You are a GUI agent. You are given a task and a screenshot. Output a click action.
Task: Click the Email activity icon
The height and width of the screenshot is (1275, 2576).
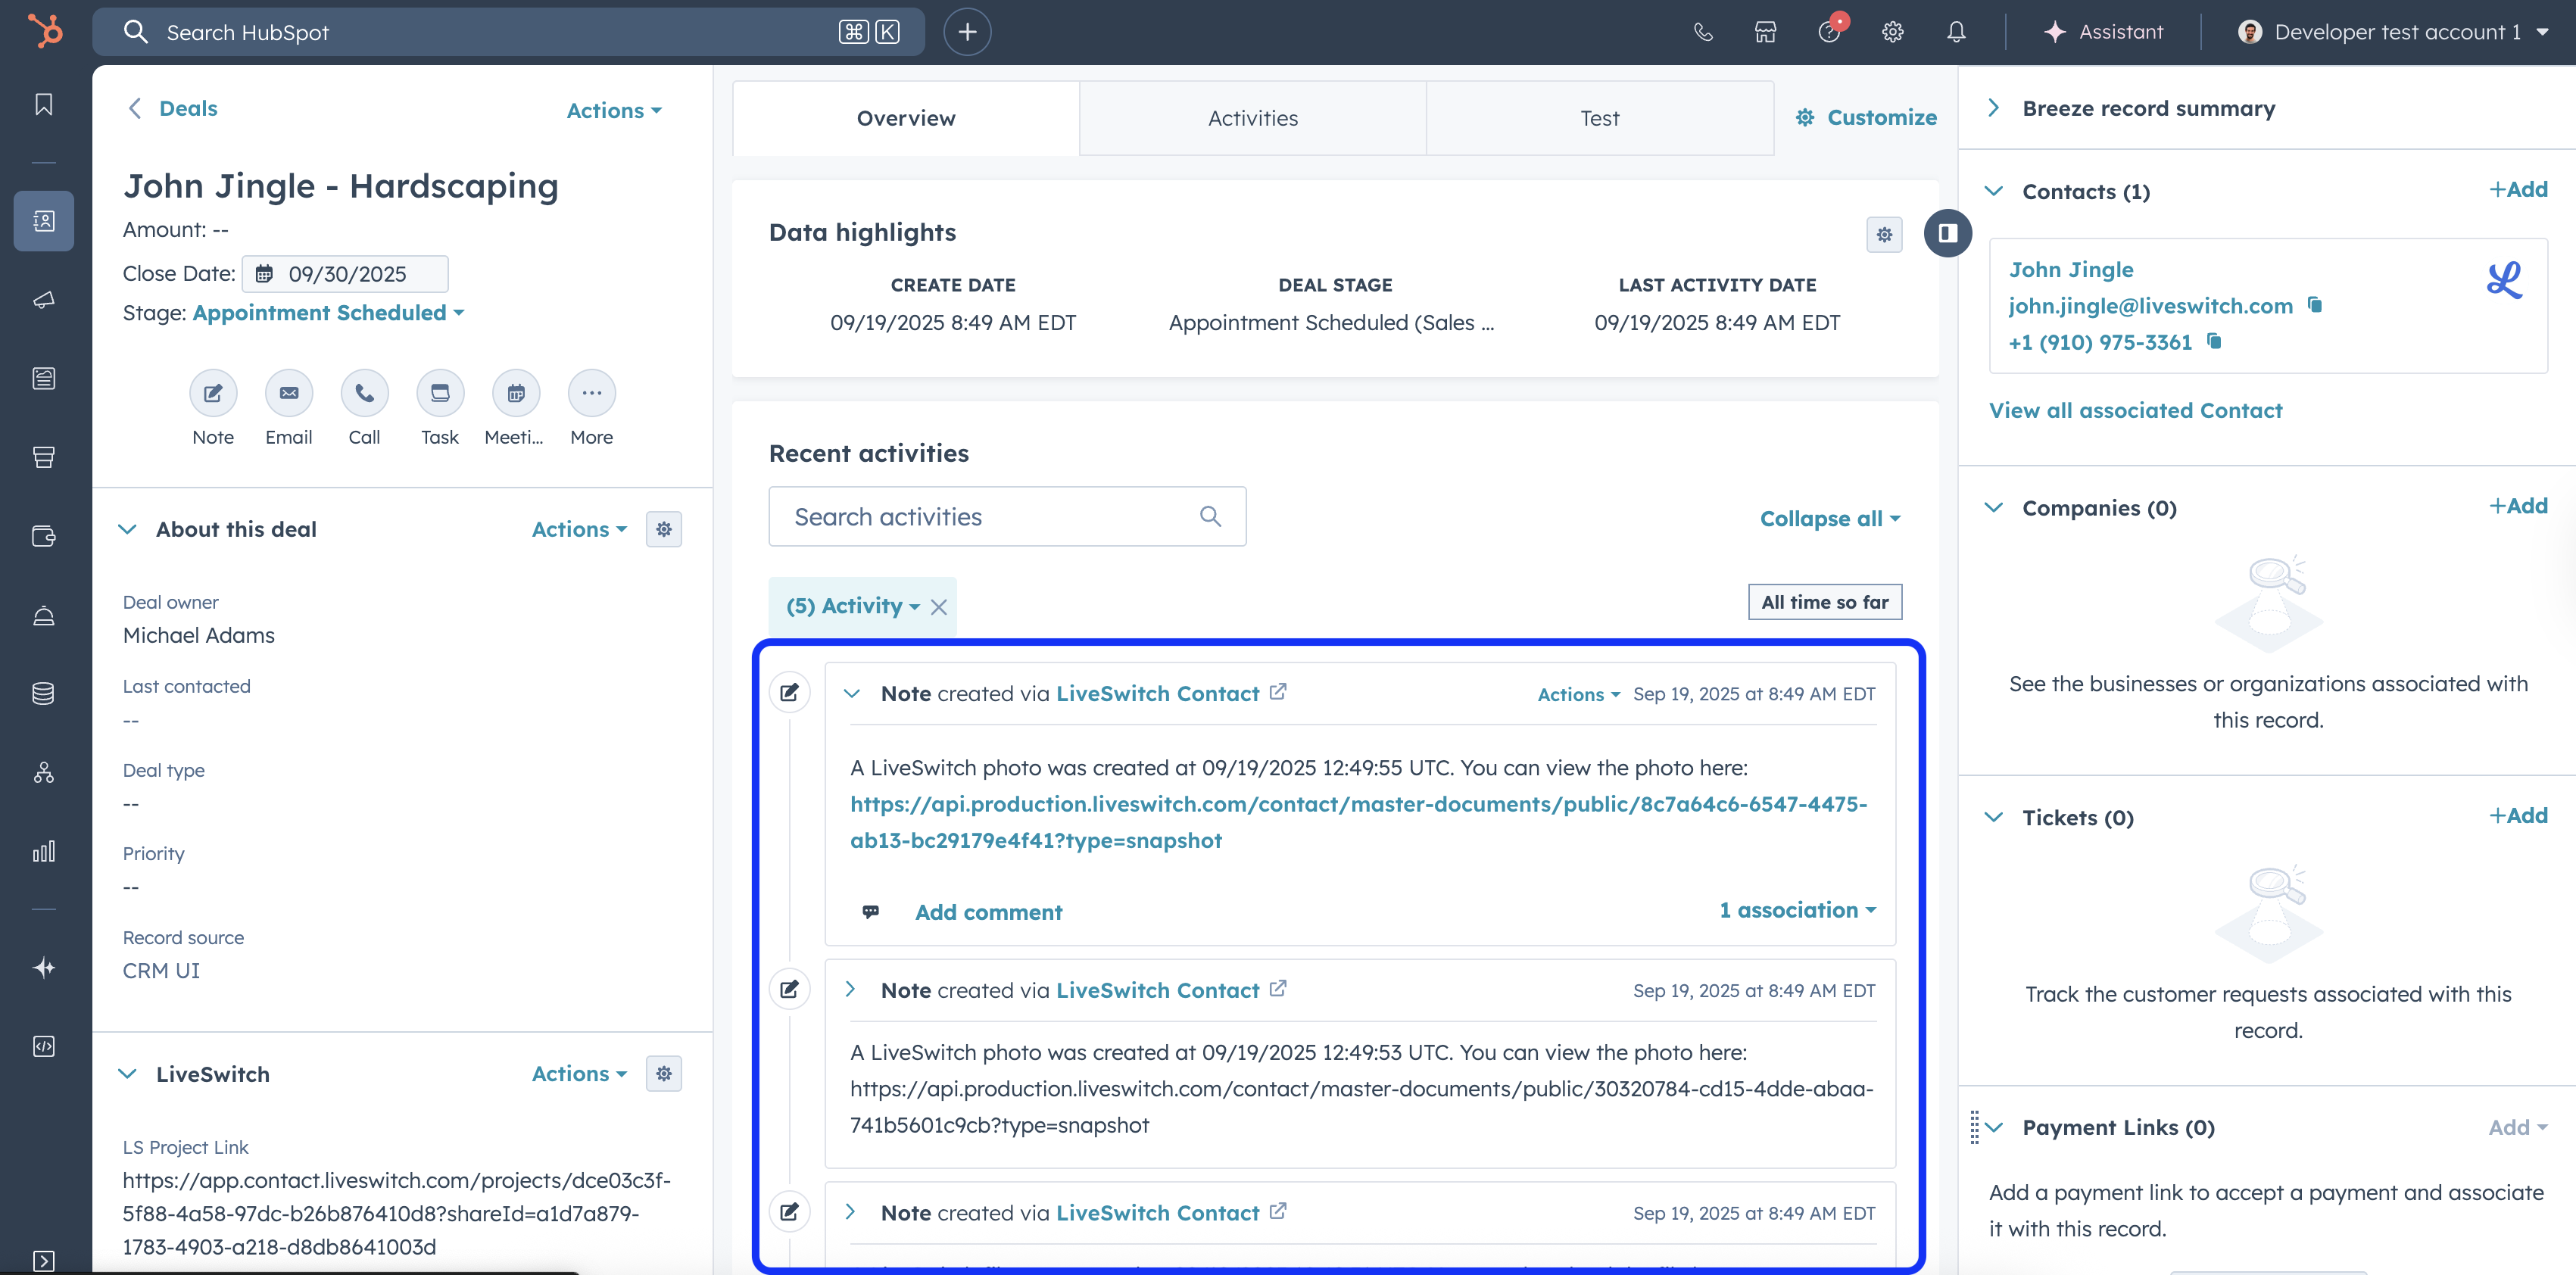click(288, 393)
